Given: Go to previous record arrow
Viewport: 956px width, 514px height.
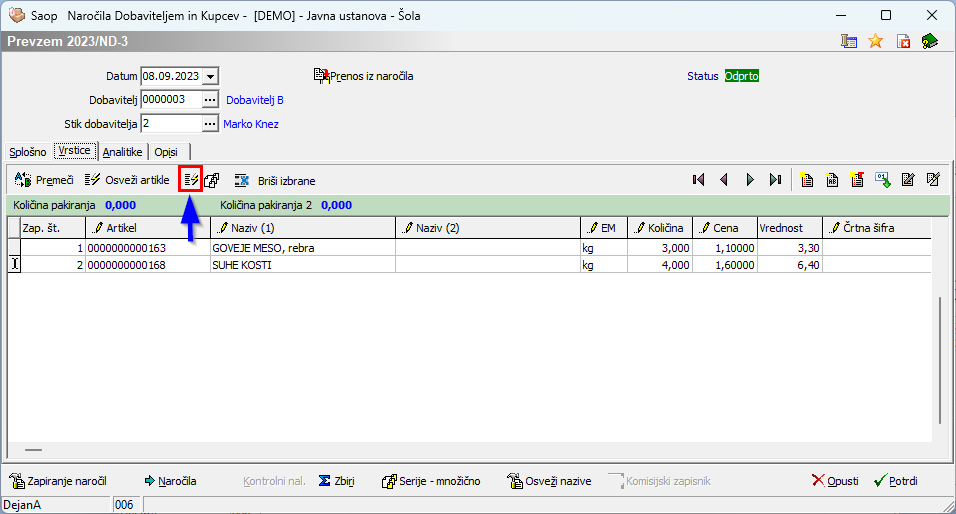Looking at the screenshot, I should pos(724,180).
